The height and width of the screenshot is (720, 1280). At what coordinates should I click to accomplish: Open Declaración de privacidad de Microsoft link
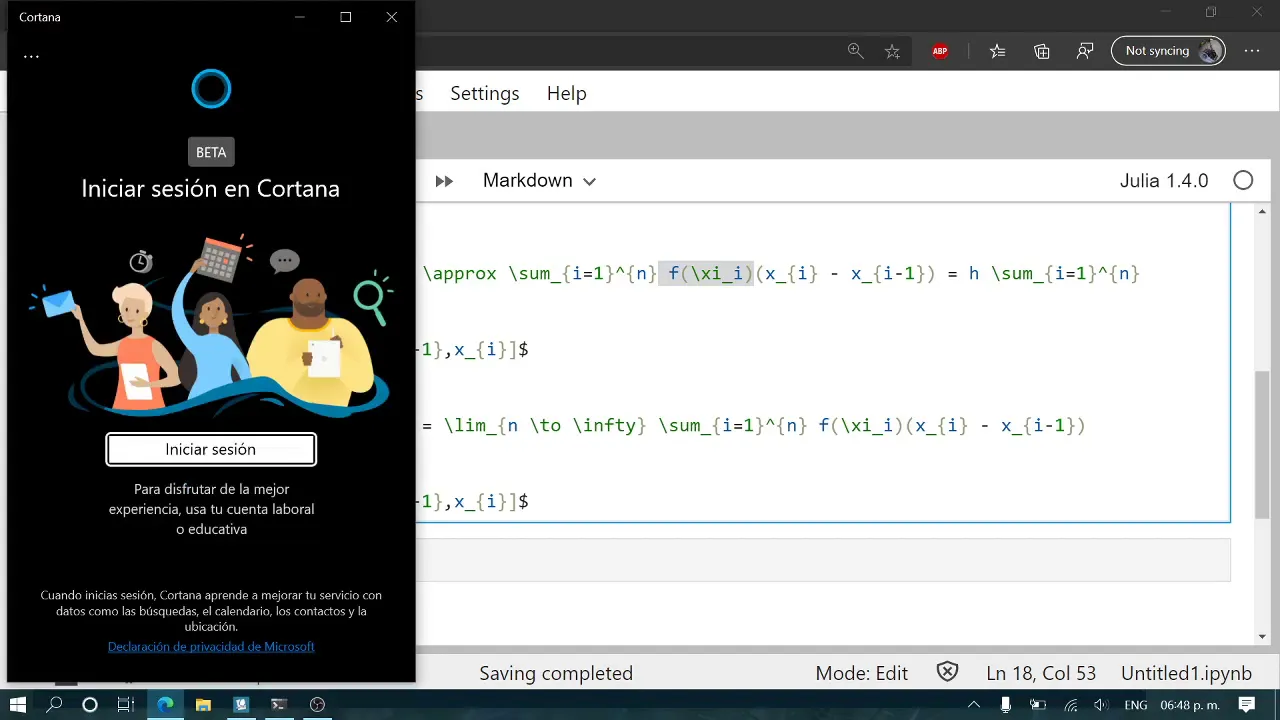pyautogui.click(x=211, y=647)
